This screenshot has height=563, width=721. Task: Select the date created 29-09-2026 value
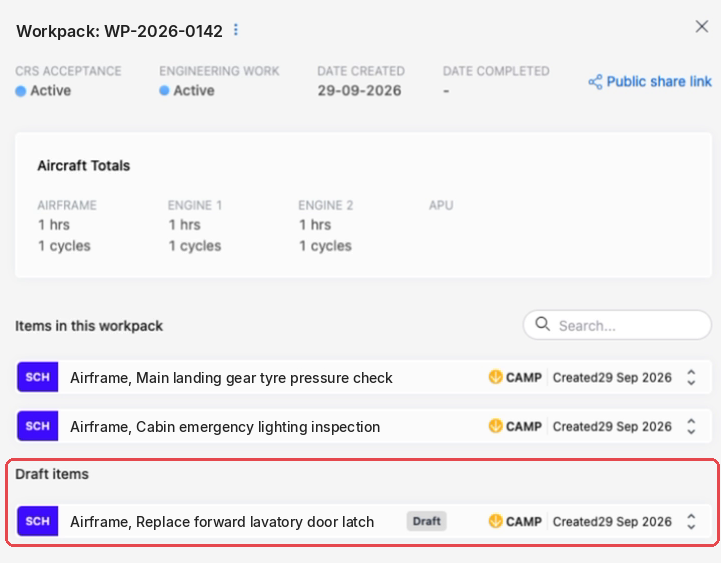[359, 91]
